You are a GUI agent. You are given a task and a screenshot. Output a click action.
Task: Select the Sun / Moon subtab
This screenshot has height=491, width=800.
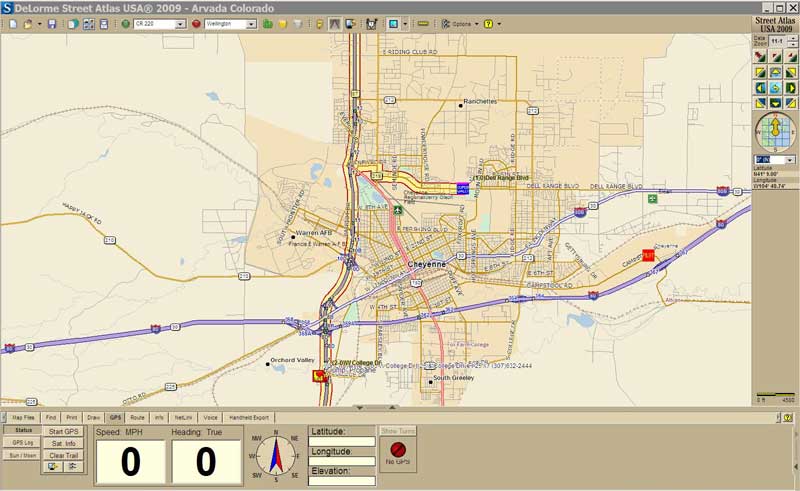tap(22, 455)
